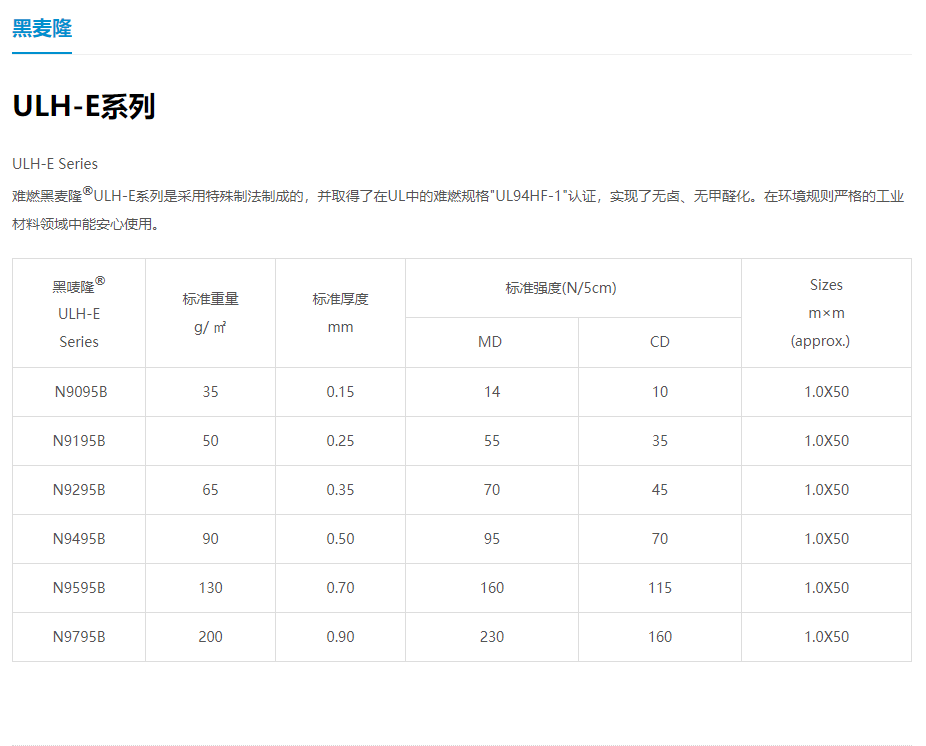
Task: Click size 1.0X50 in N9095B row
Action: [826, 392]
